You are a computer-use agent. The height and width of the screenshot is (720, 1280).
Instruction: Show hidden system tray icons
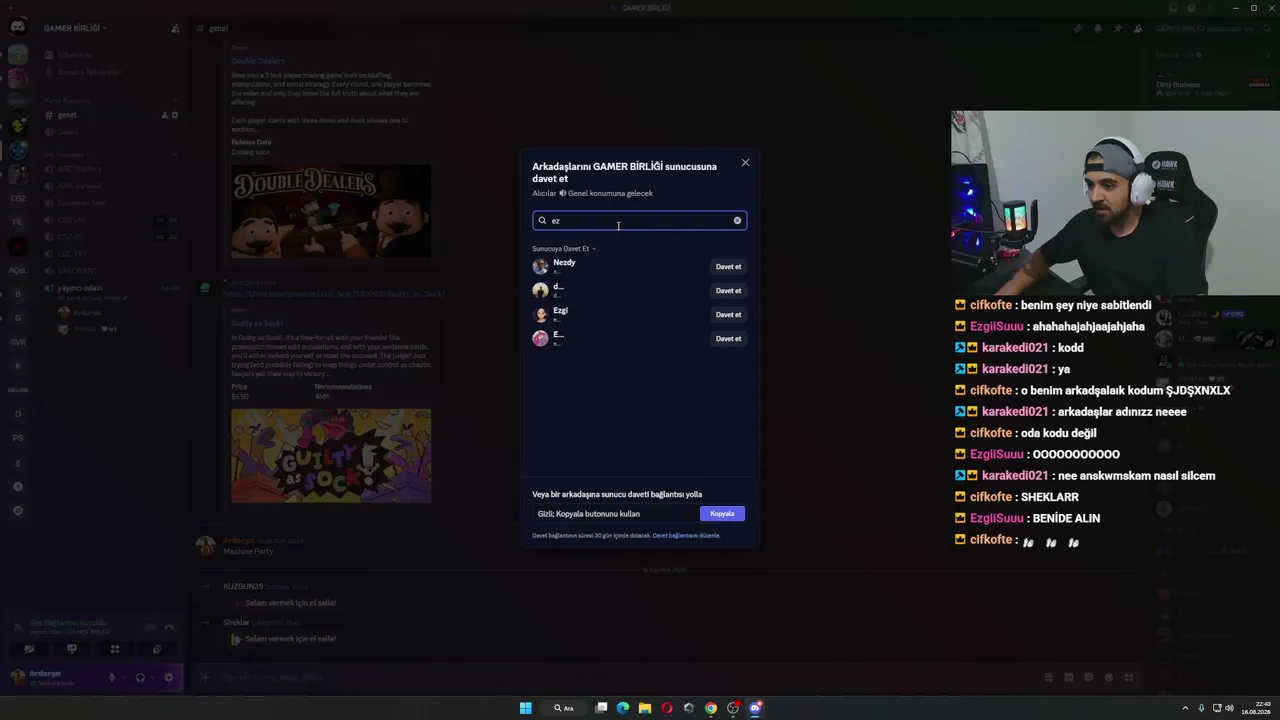[1186, 708]
